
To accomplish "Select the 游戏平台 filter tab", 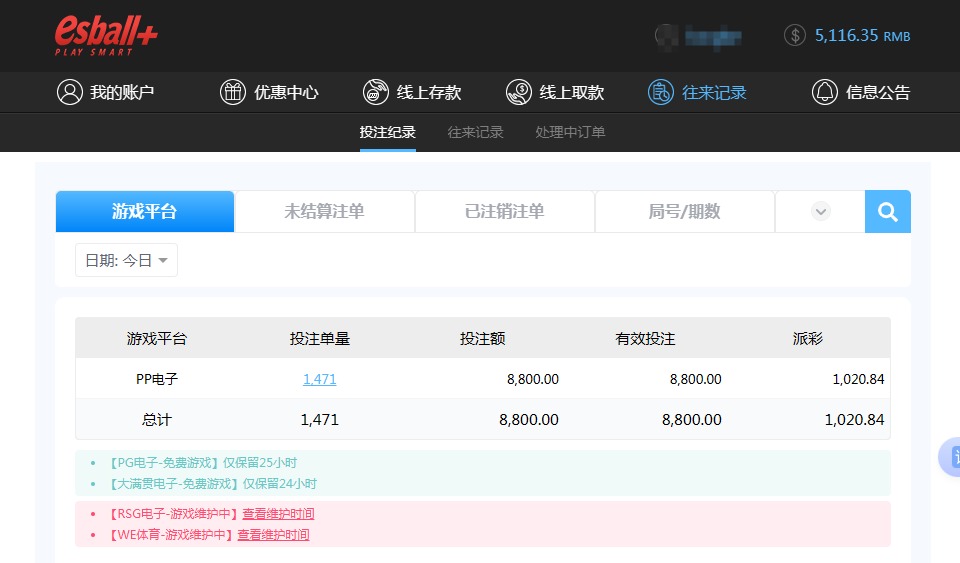I will (x=144, y=212).
